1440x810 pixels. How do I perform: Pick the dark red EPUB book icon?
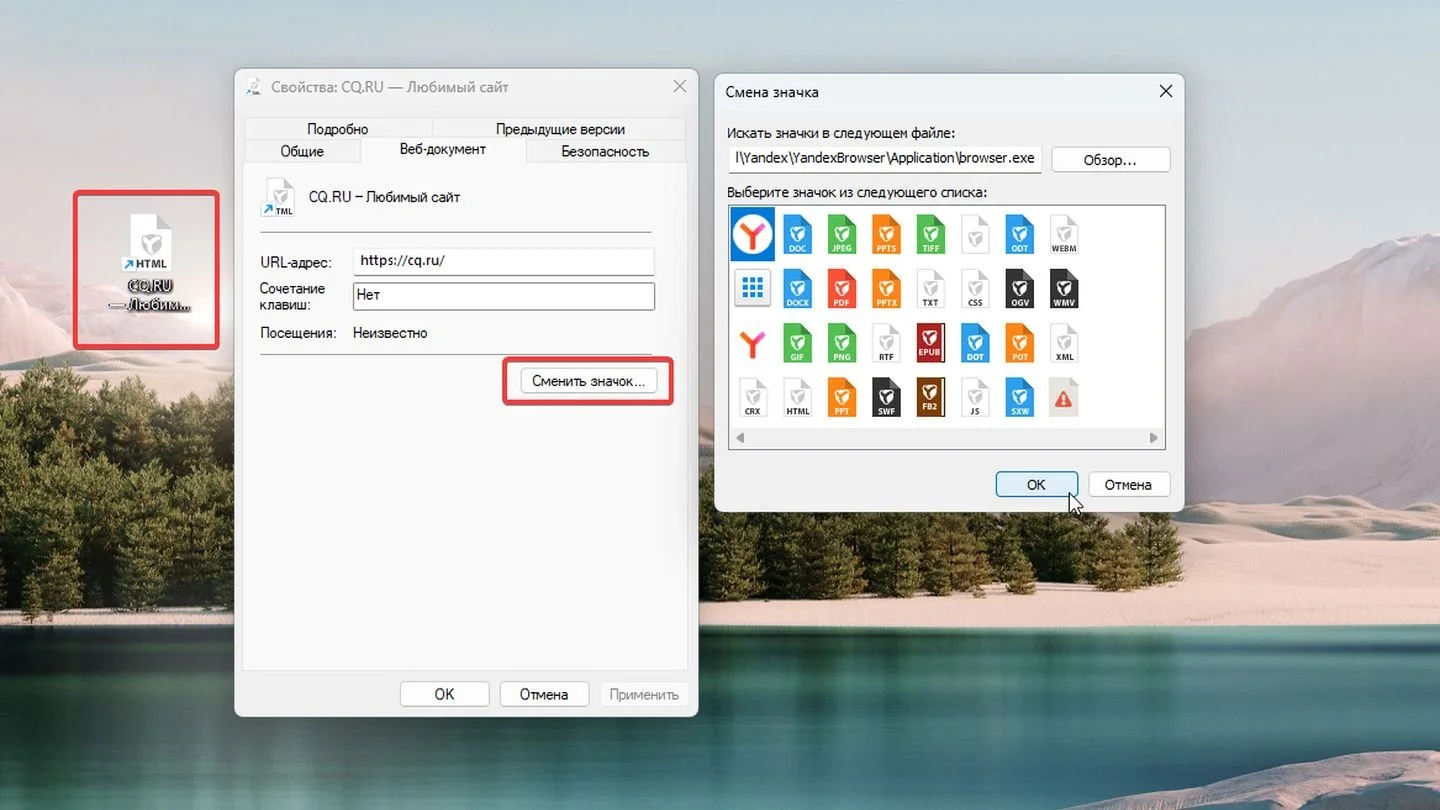930,343
